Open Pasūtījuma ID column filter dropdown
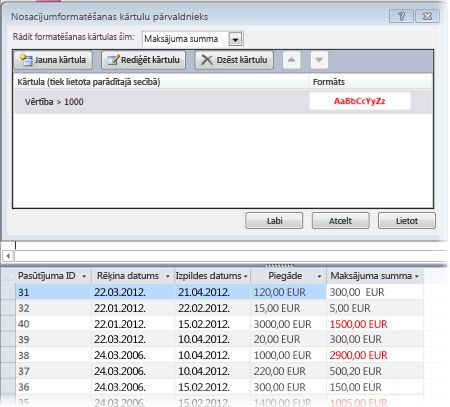Screen dimensions: 450x407 84,276
